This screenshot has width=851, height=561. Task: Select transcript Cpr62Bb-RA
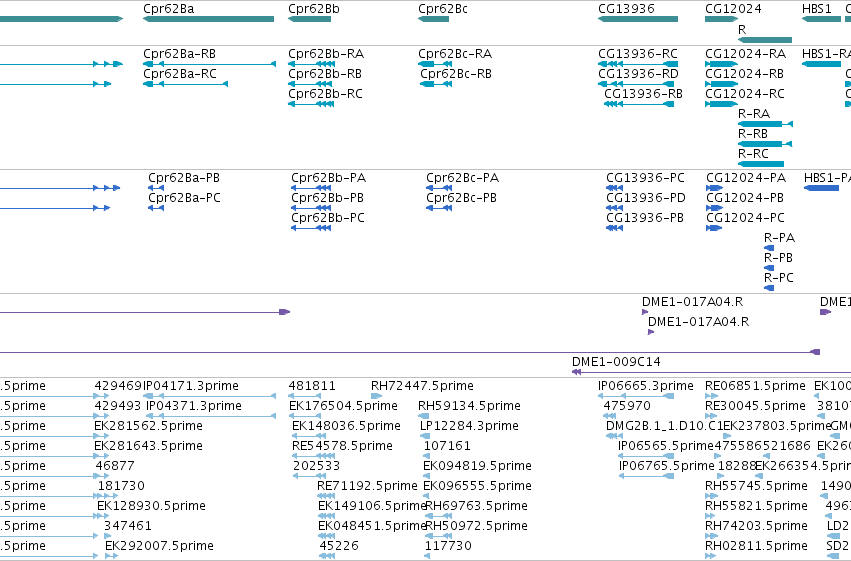[311, 64]
